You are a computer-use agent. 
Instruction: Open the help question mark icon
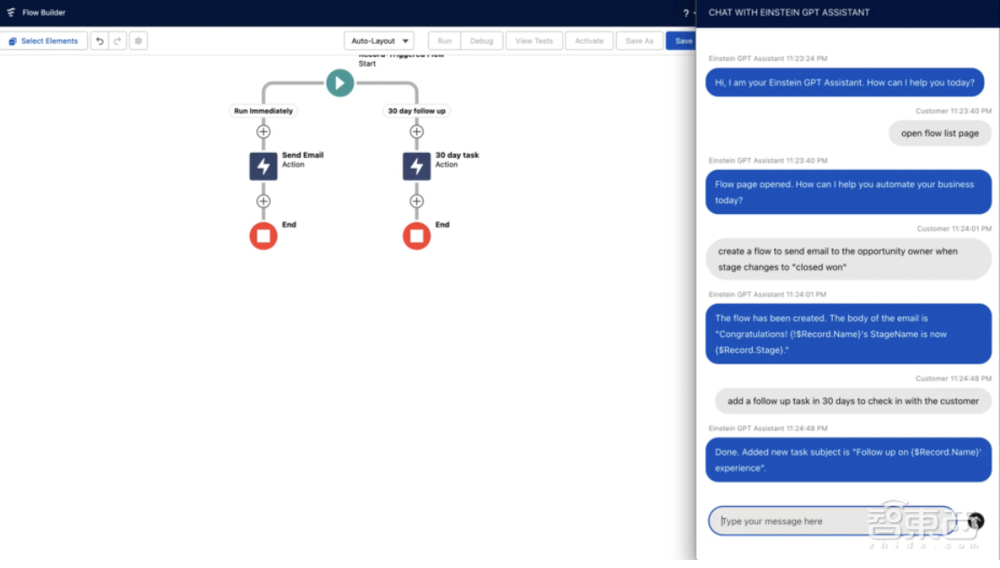[686, 13]
